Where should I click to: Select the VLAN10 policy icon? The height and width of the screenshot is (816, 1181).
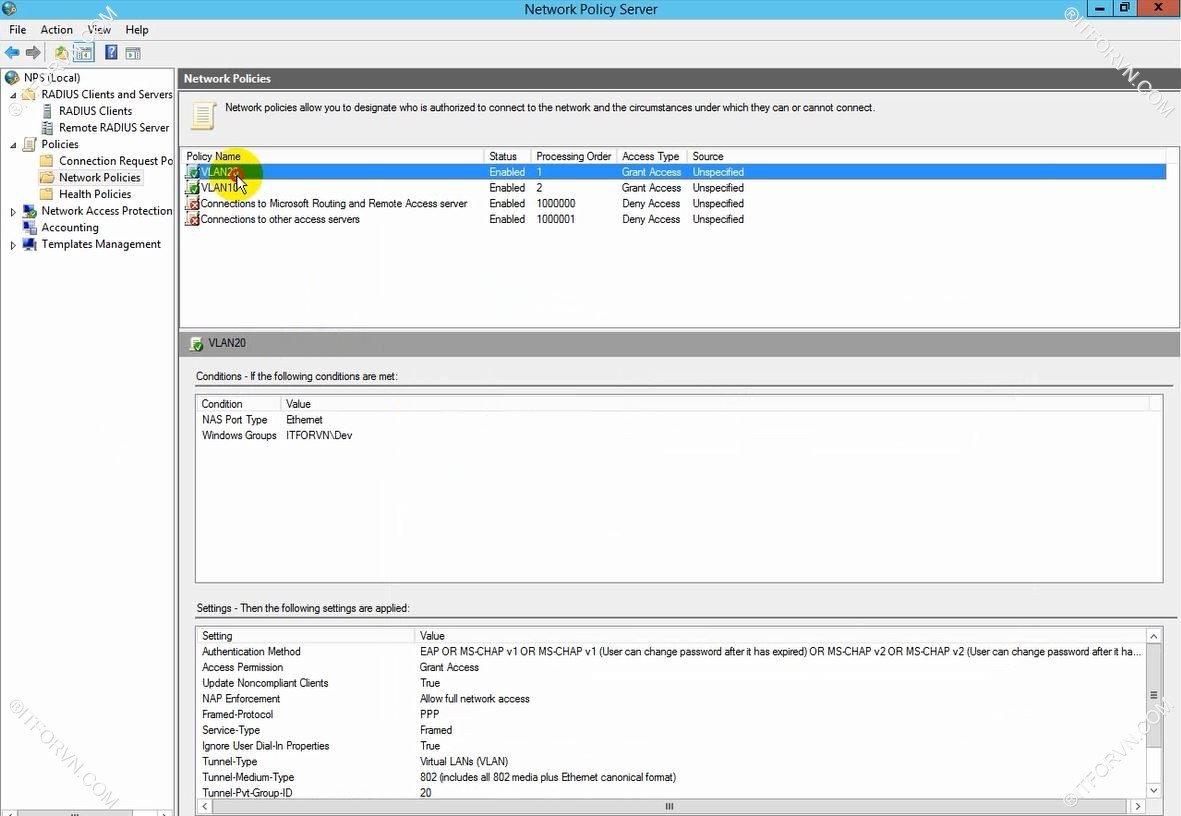193,188
